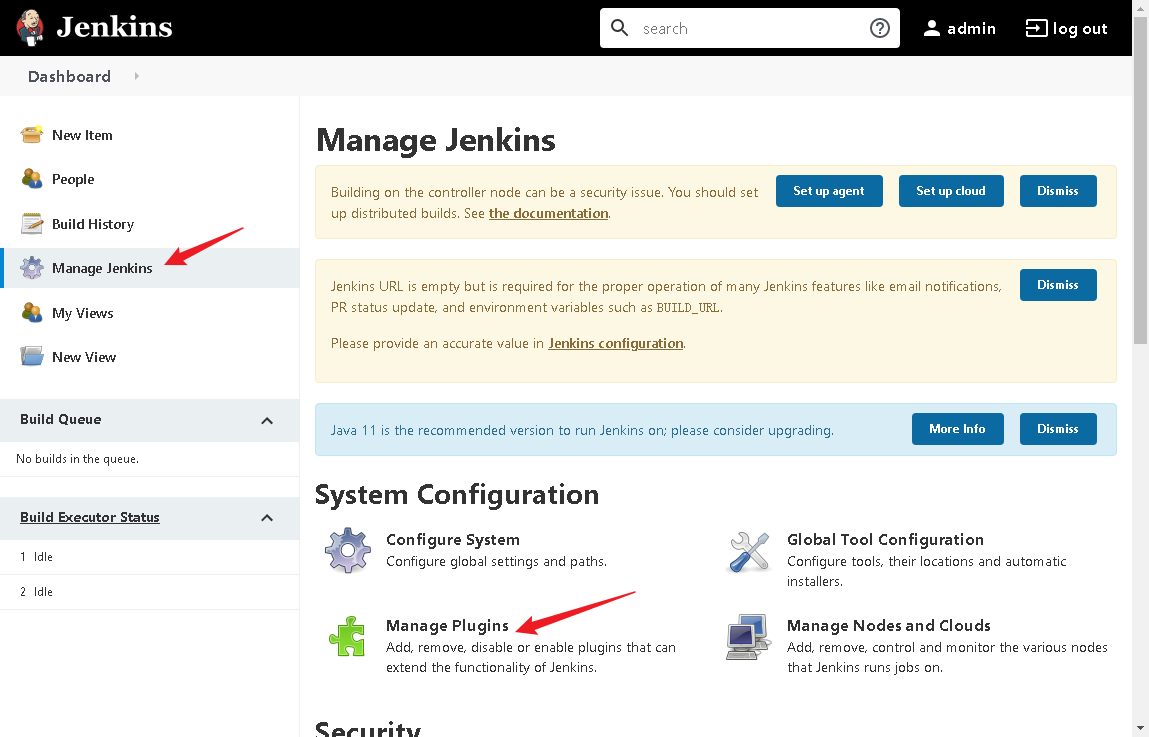Click the log out arrow icon
The width and height of the screenshot is (1149, 737).
pos(1036,28)
